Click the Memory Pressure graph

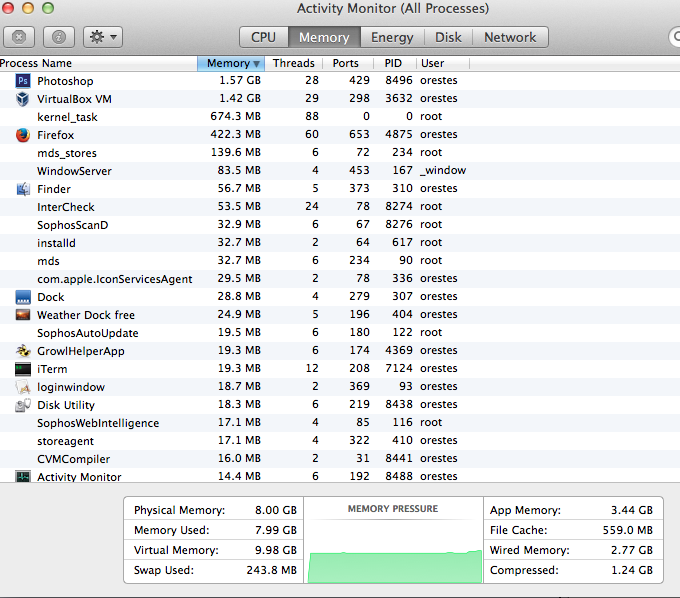pyautogui.click(x=393, y=540)
